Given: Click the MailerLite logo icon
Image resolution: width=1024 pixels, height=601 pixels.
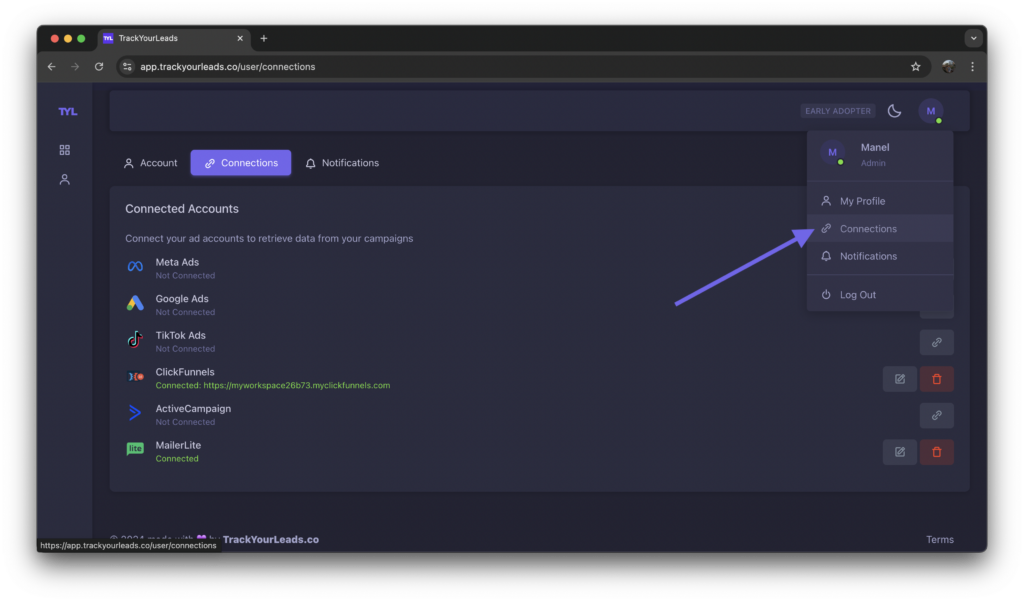Looking at the screenshot, I should pos(135,449).
